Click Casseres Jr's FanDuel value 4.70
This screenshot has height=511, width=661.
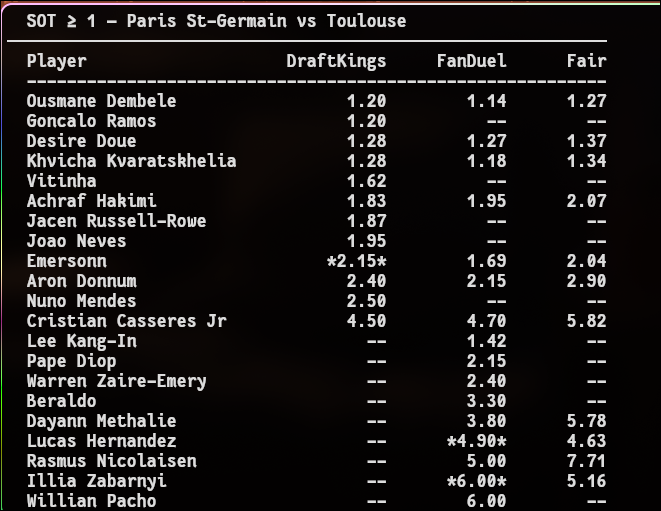click(x=486, y=321)
